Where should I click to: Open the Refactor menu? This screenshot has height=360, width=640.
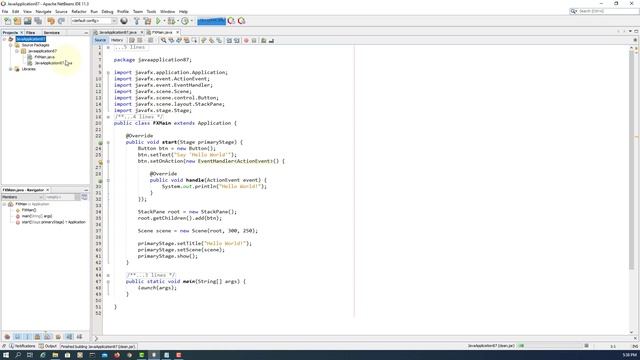pos(79,11)
